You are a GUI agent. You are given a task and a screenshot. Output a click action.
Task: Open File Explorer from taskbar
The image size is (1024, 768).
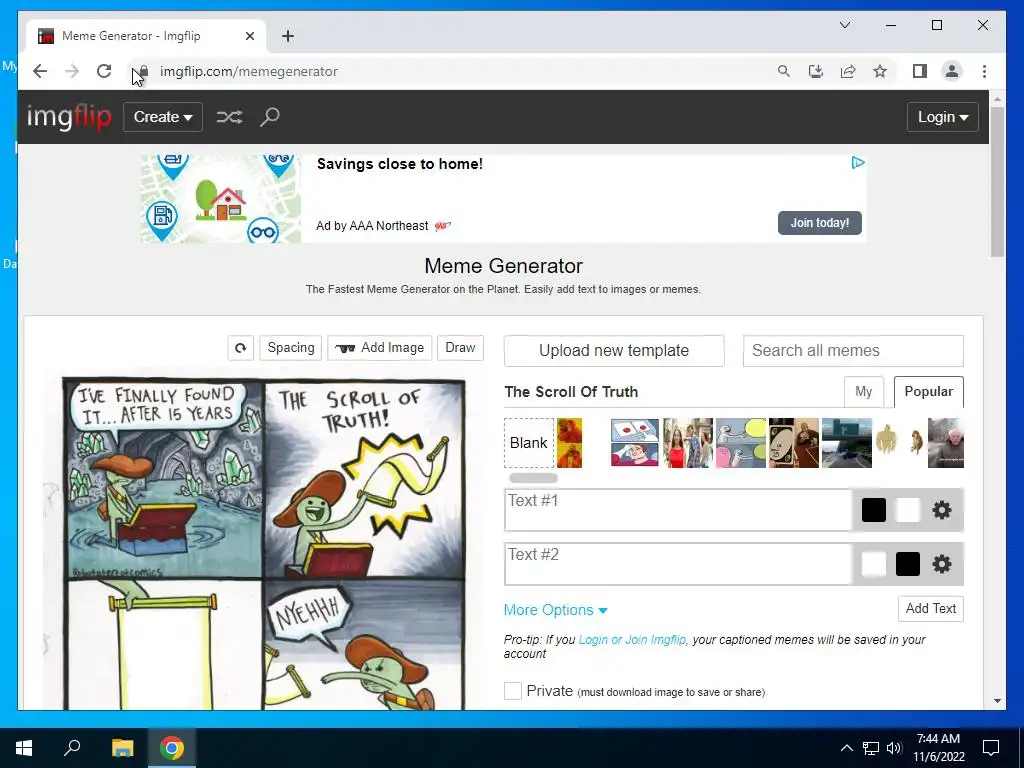(122, 748)
